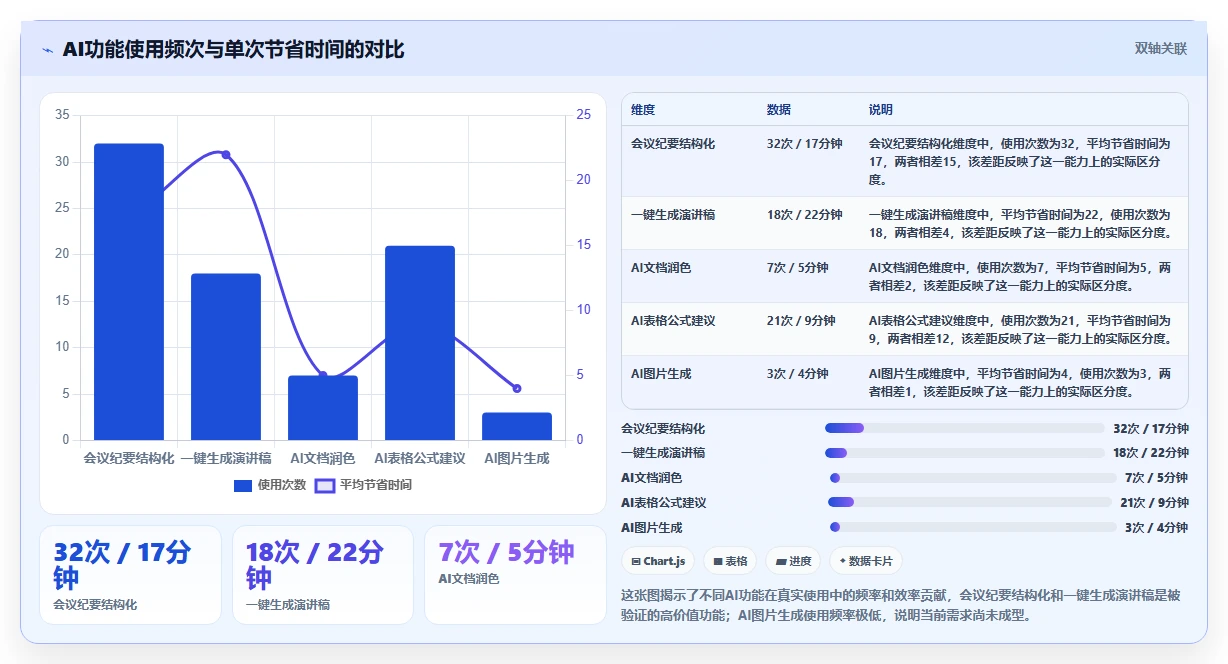This screenshot has height=664, width=1228.
Task: Click the chart title AI功能使用频次与单次节省时间的对比
Action: (233, 49)
